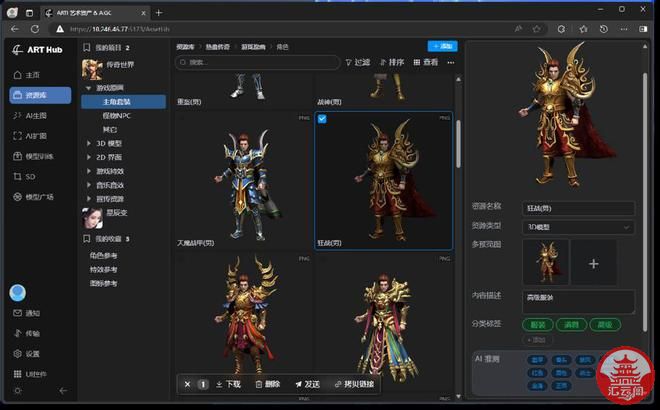Expand the 音乐音效 tree node
660x410 pixels.
tap(88, 185)
